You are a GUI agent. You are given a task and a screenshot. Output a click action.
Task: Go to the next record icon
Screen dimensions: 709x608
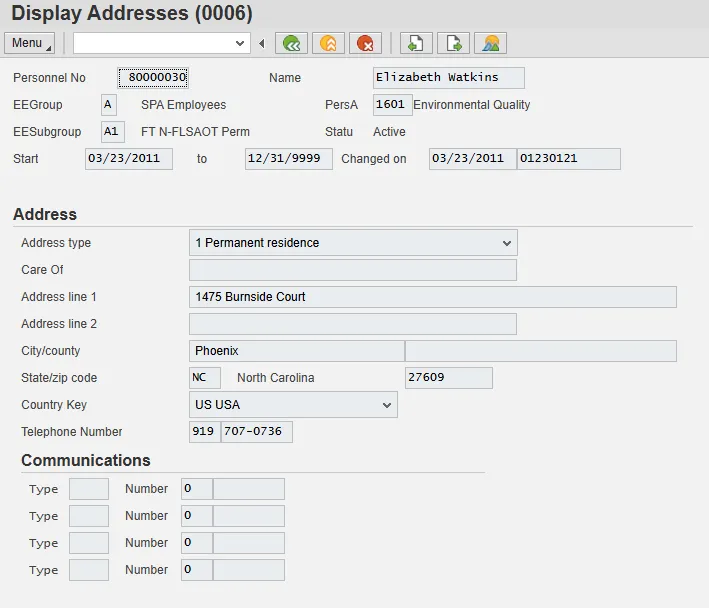tap(453, 43)
